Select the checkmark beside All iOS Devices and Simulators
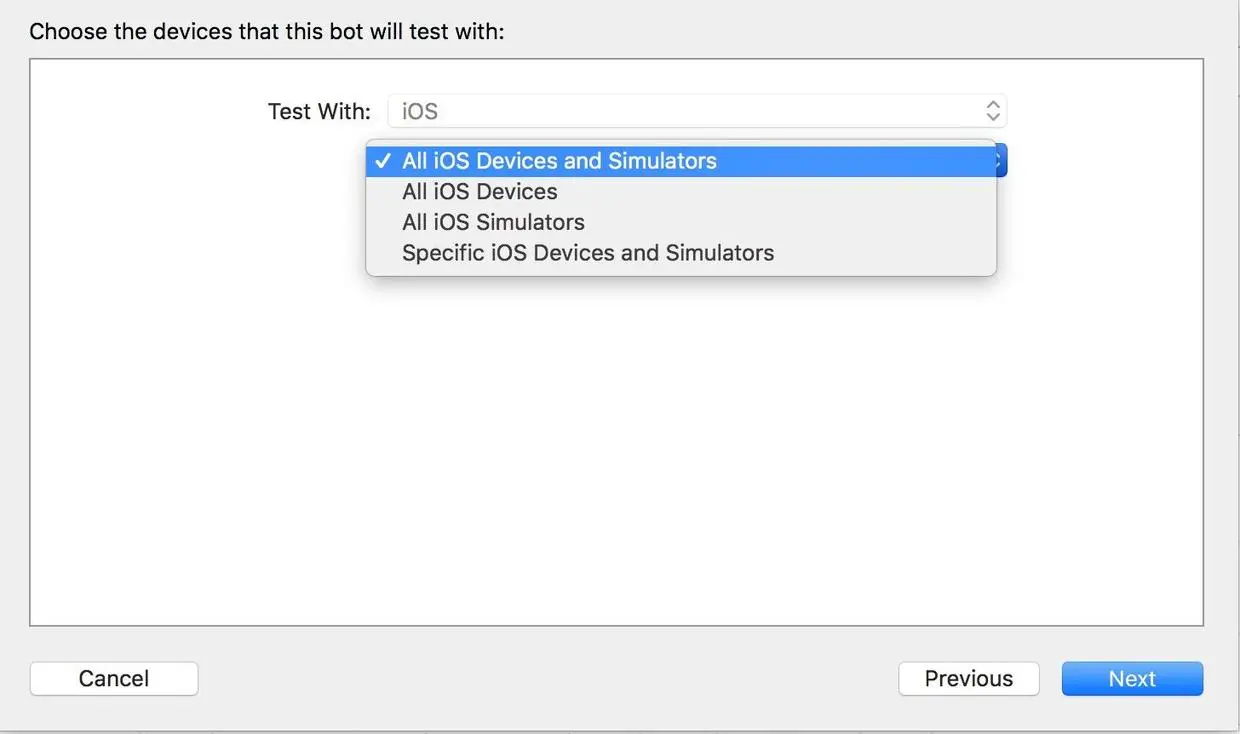The height and width of the screenshot is (734, 1240). pos(383,161)
